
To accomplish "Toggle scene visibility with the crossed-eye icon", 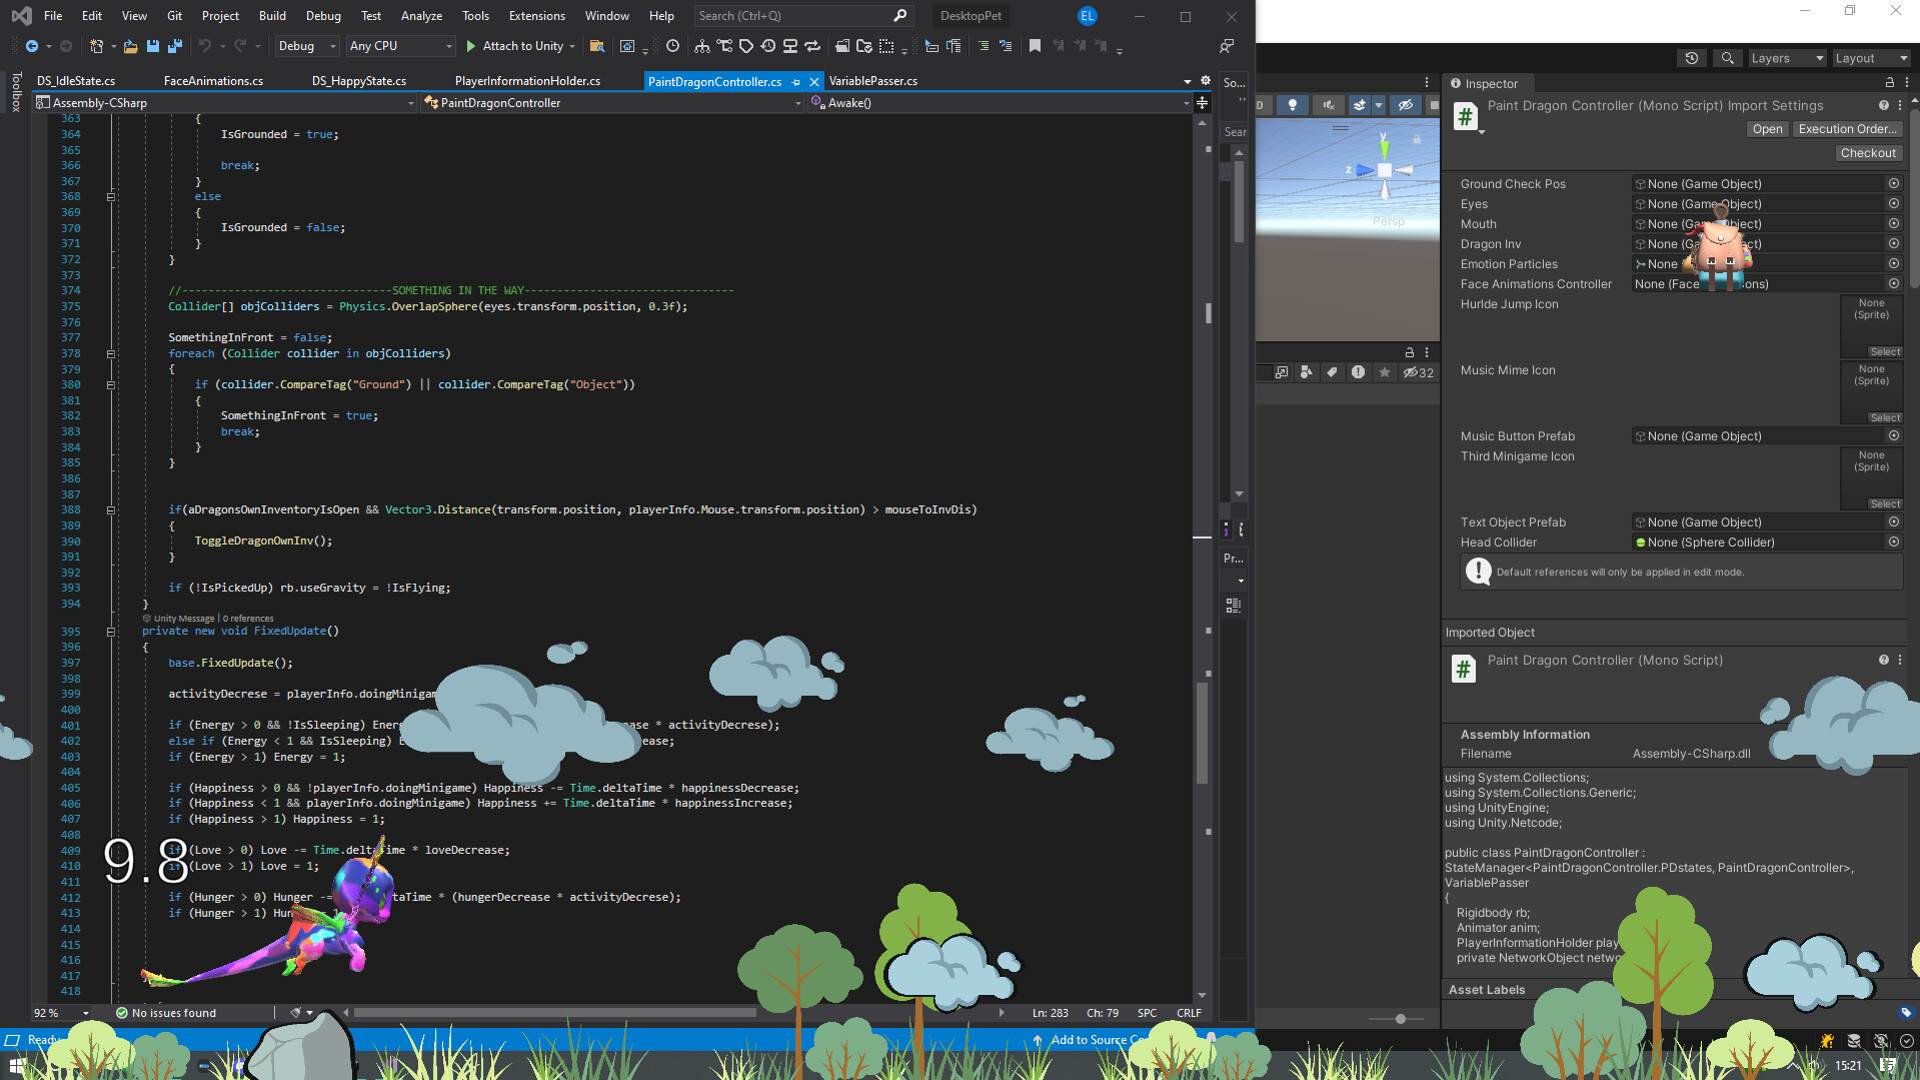I will 1406,104.
